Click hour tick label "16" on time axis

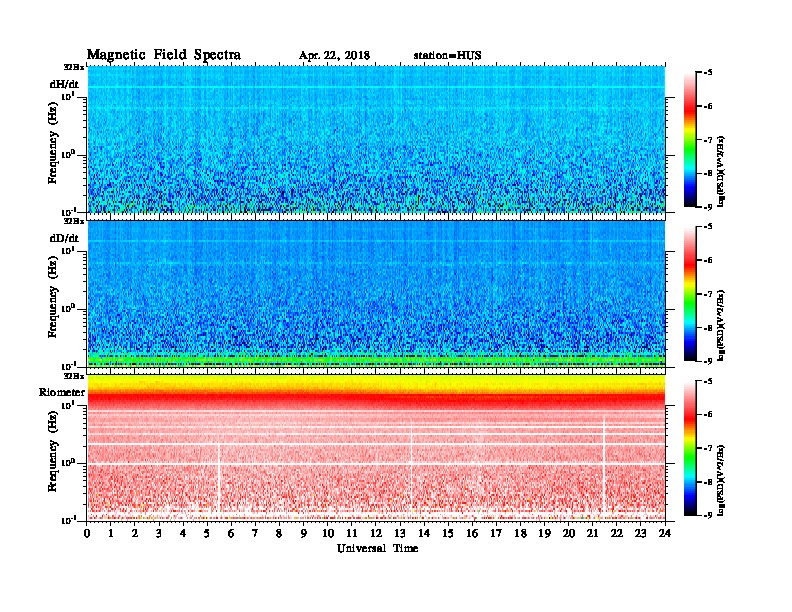tap(472, 533)
